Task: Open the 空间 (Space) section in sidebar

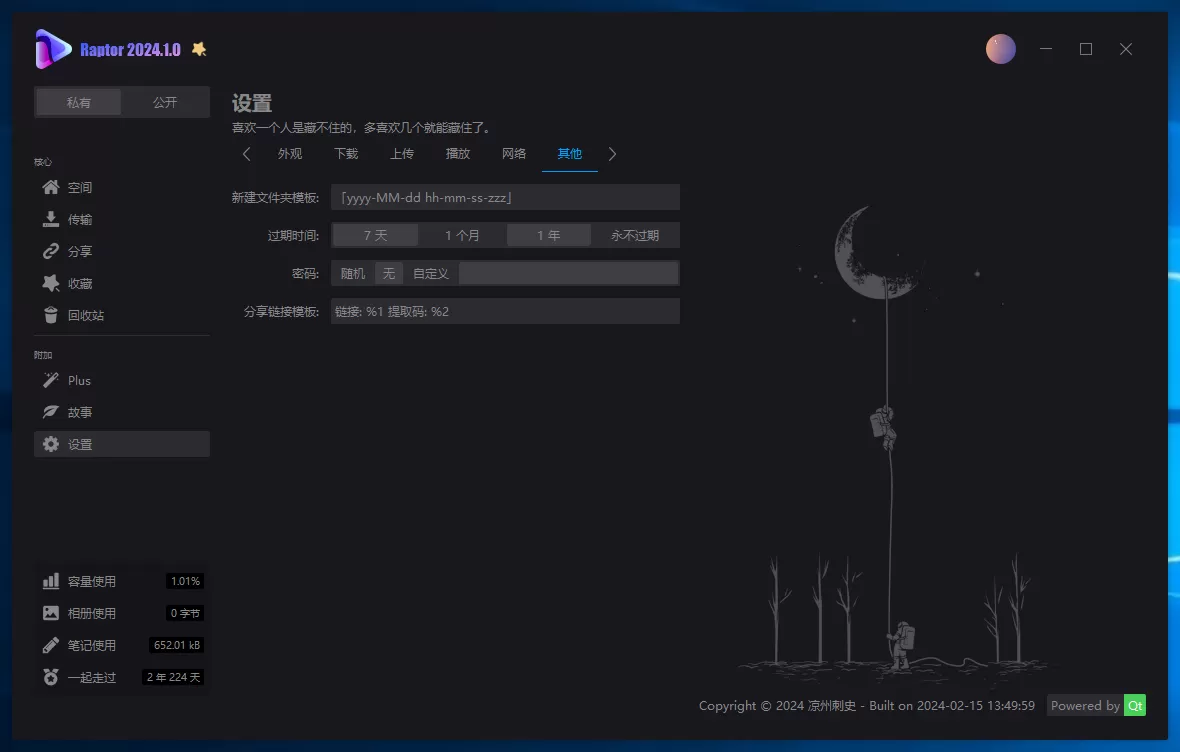Action: tap(80, 187)
